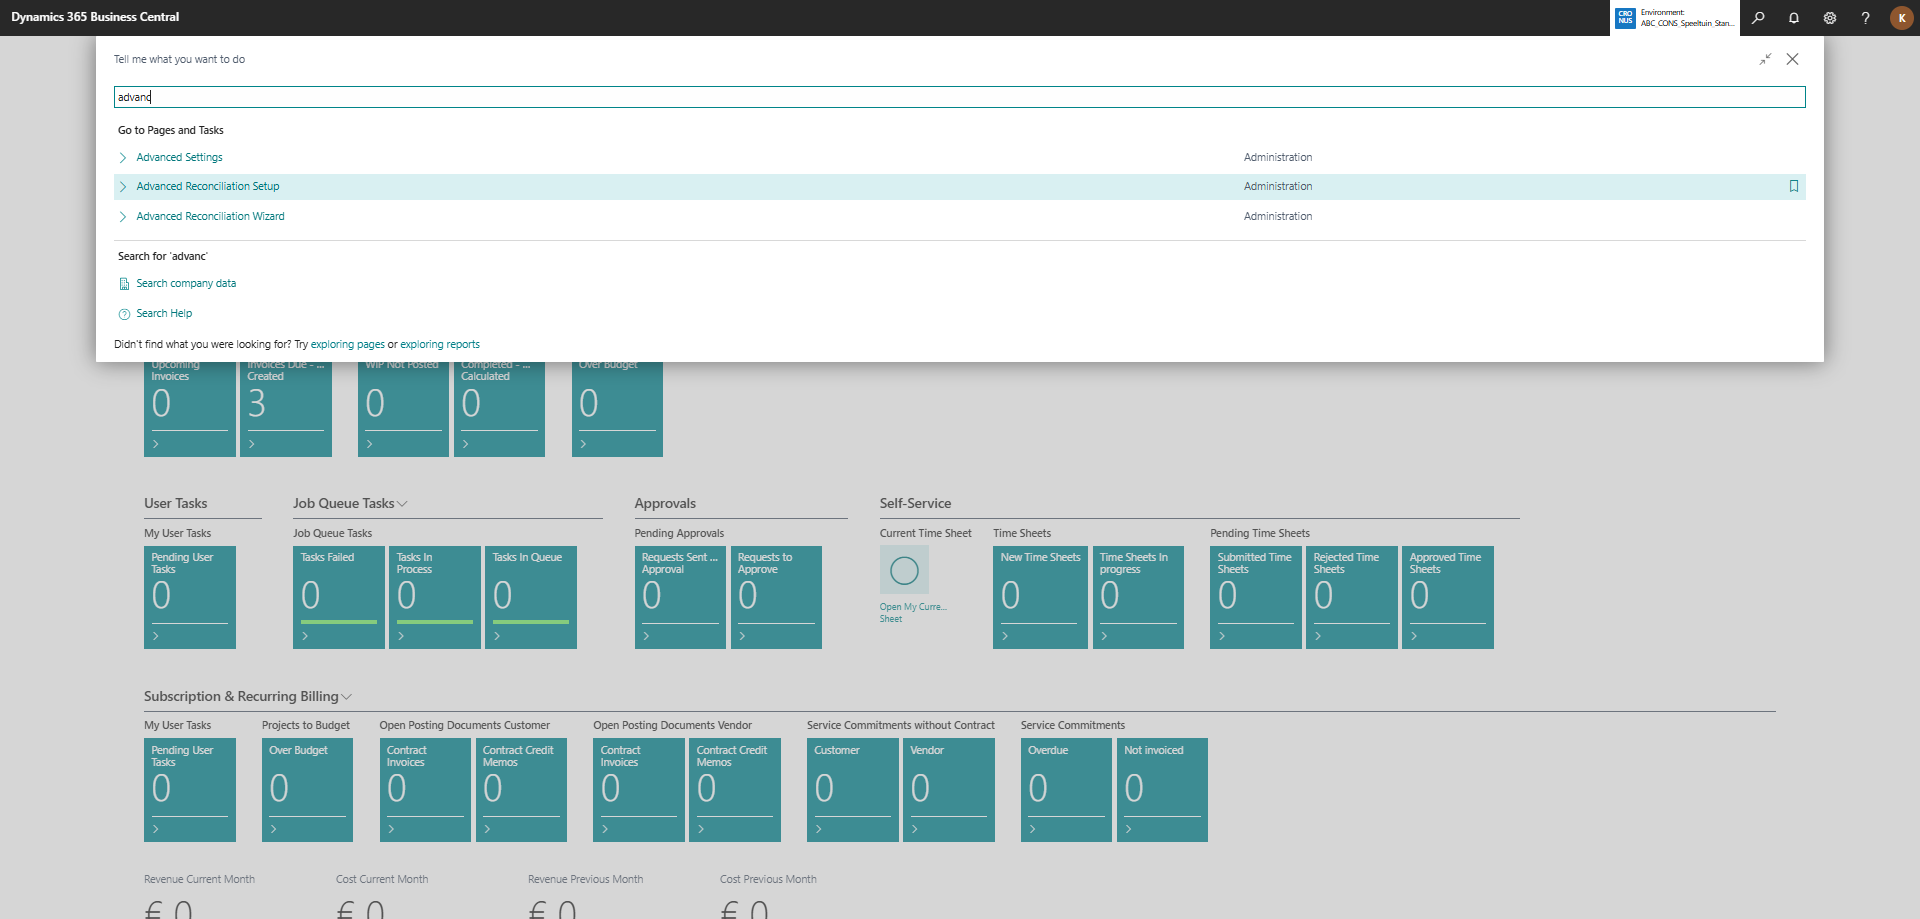Open Search Help option
The height and width of the screenshot is (919, 1920).
tap(164, 314)
